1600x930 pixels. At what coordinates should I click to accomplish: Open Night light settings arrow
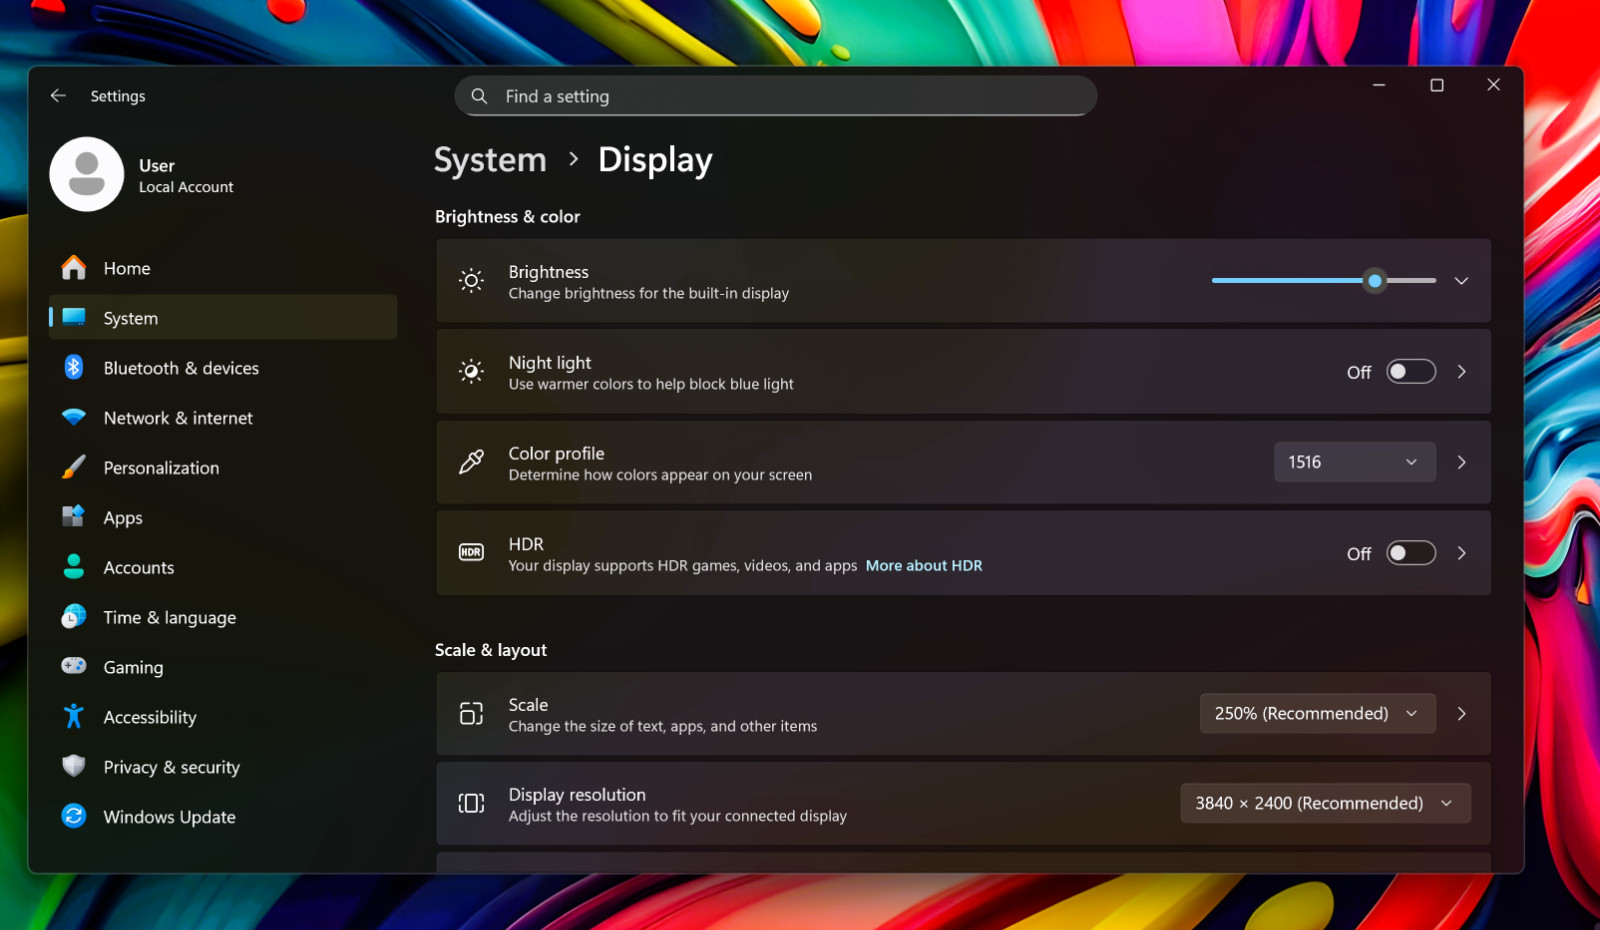(1461, 372)
